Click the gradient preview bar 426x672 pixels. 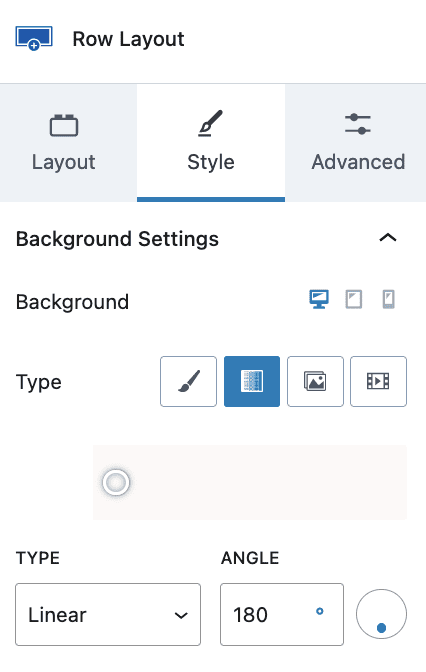click(250, 482)
